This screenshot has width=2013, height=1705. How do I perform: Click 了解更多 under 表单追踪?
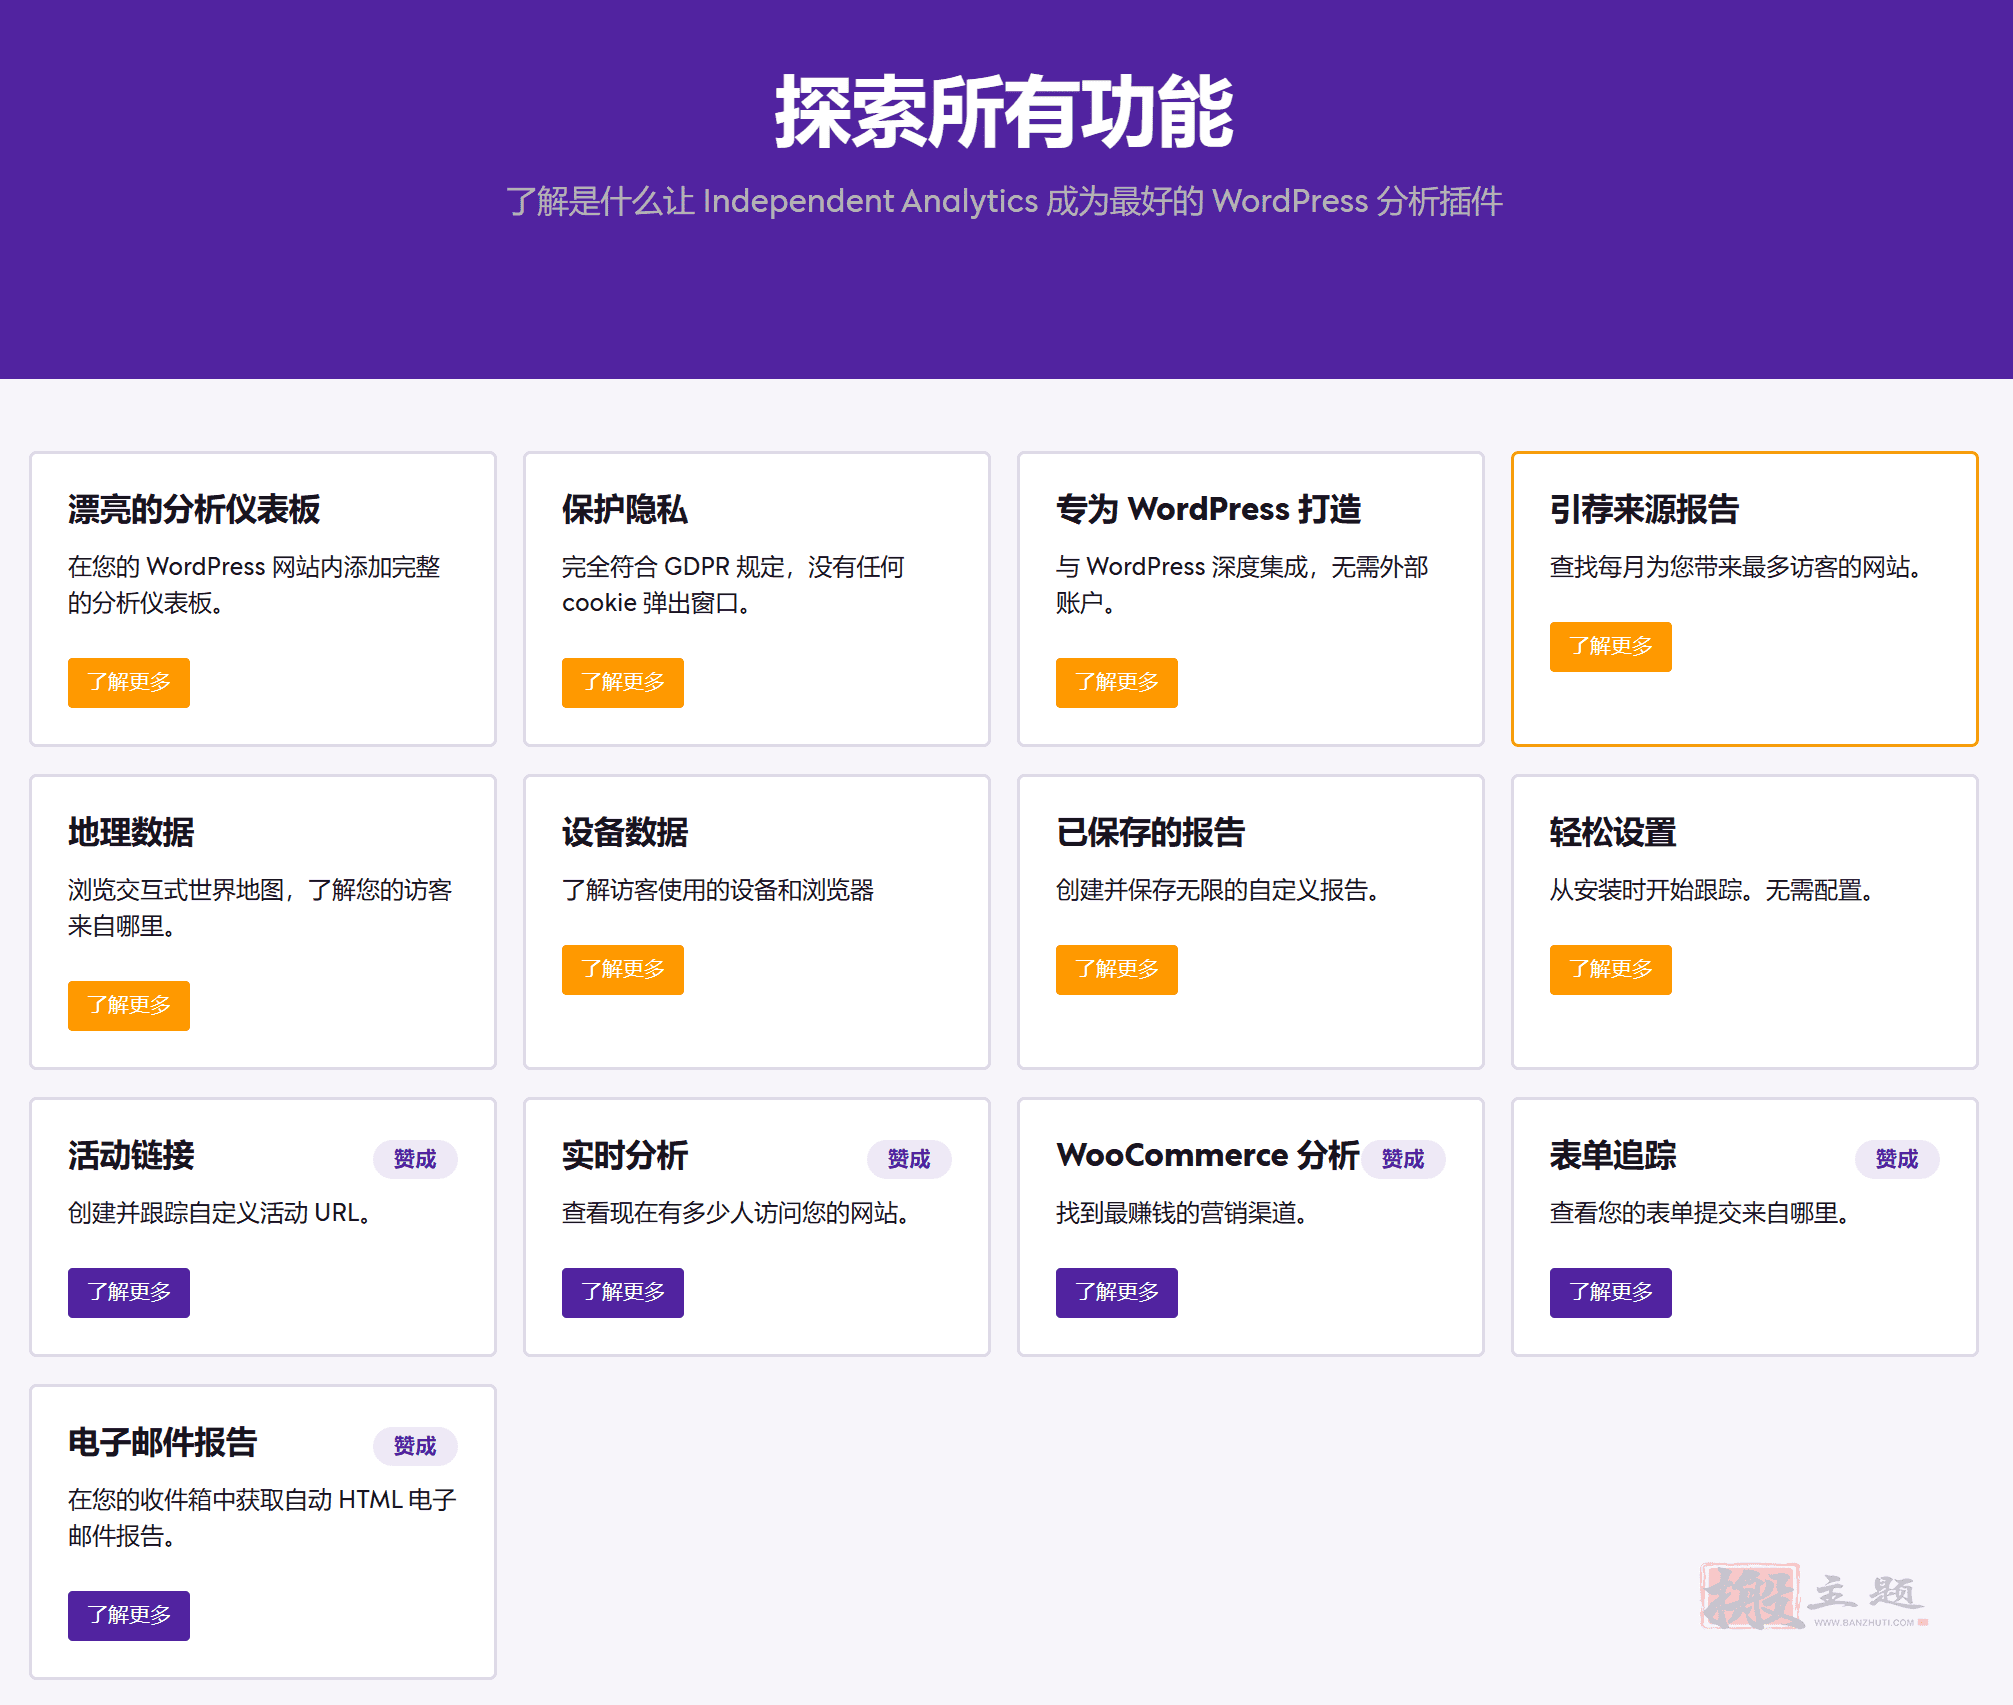point(1611,1293)
